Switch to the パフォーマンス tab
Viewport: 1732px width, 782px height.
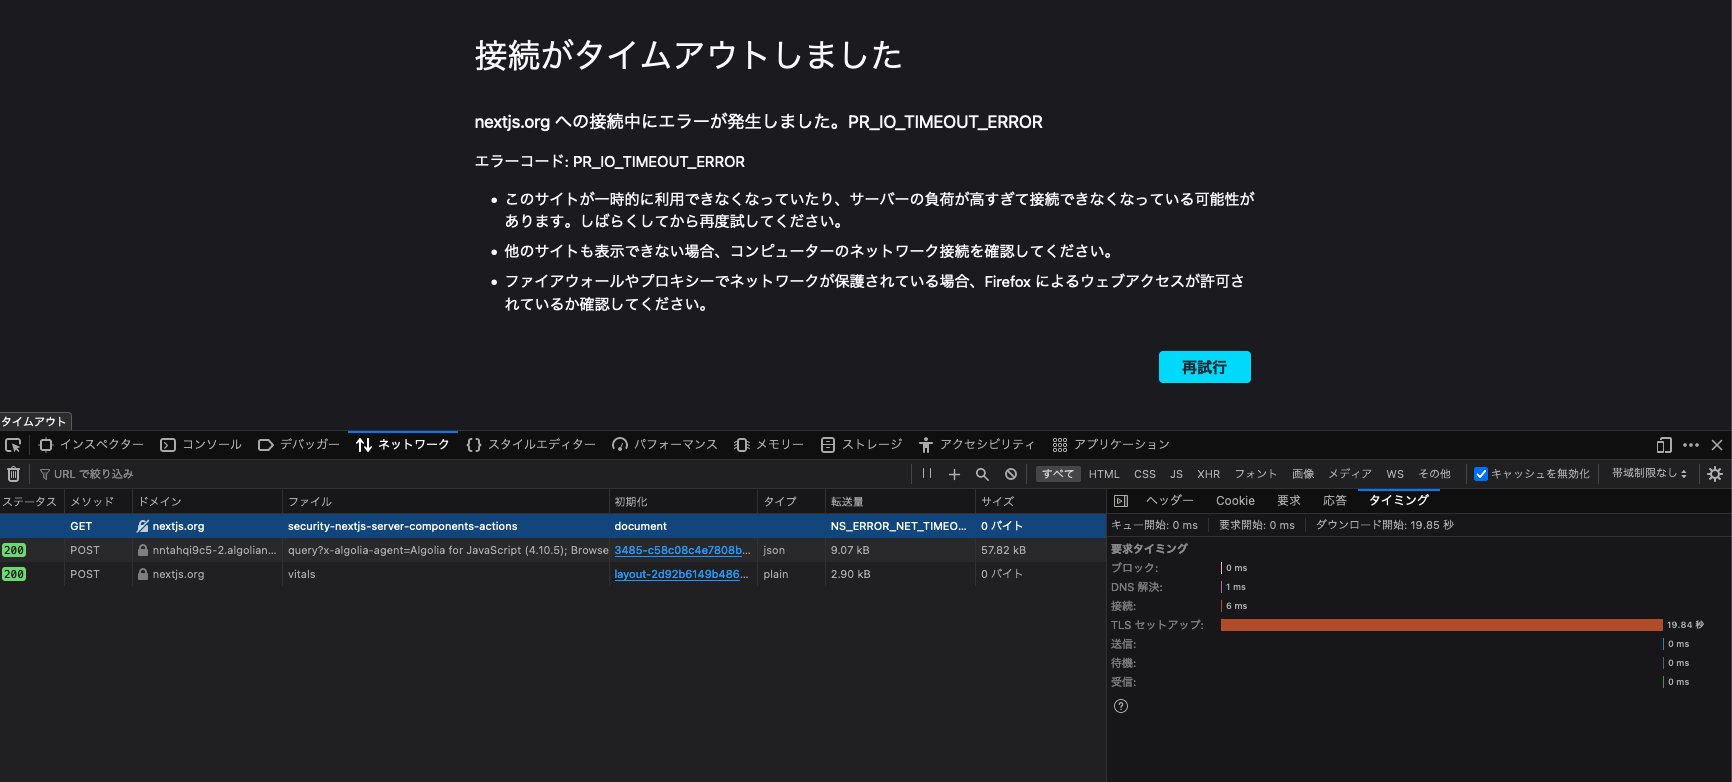click(x=665, y=445)
